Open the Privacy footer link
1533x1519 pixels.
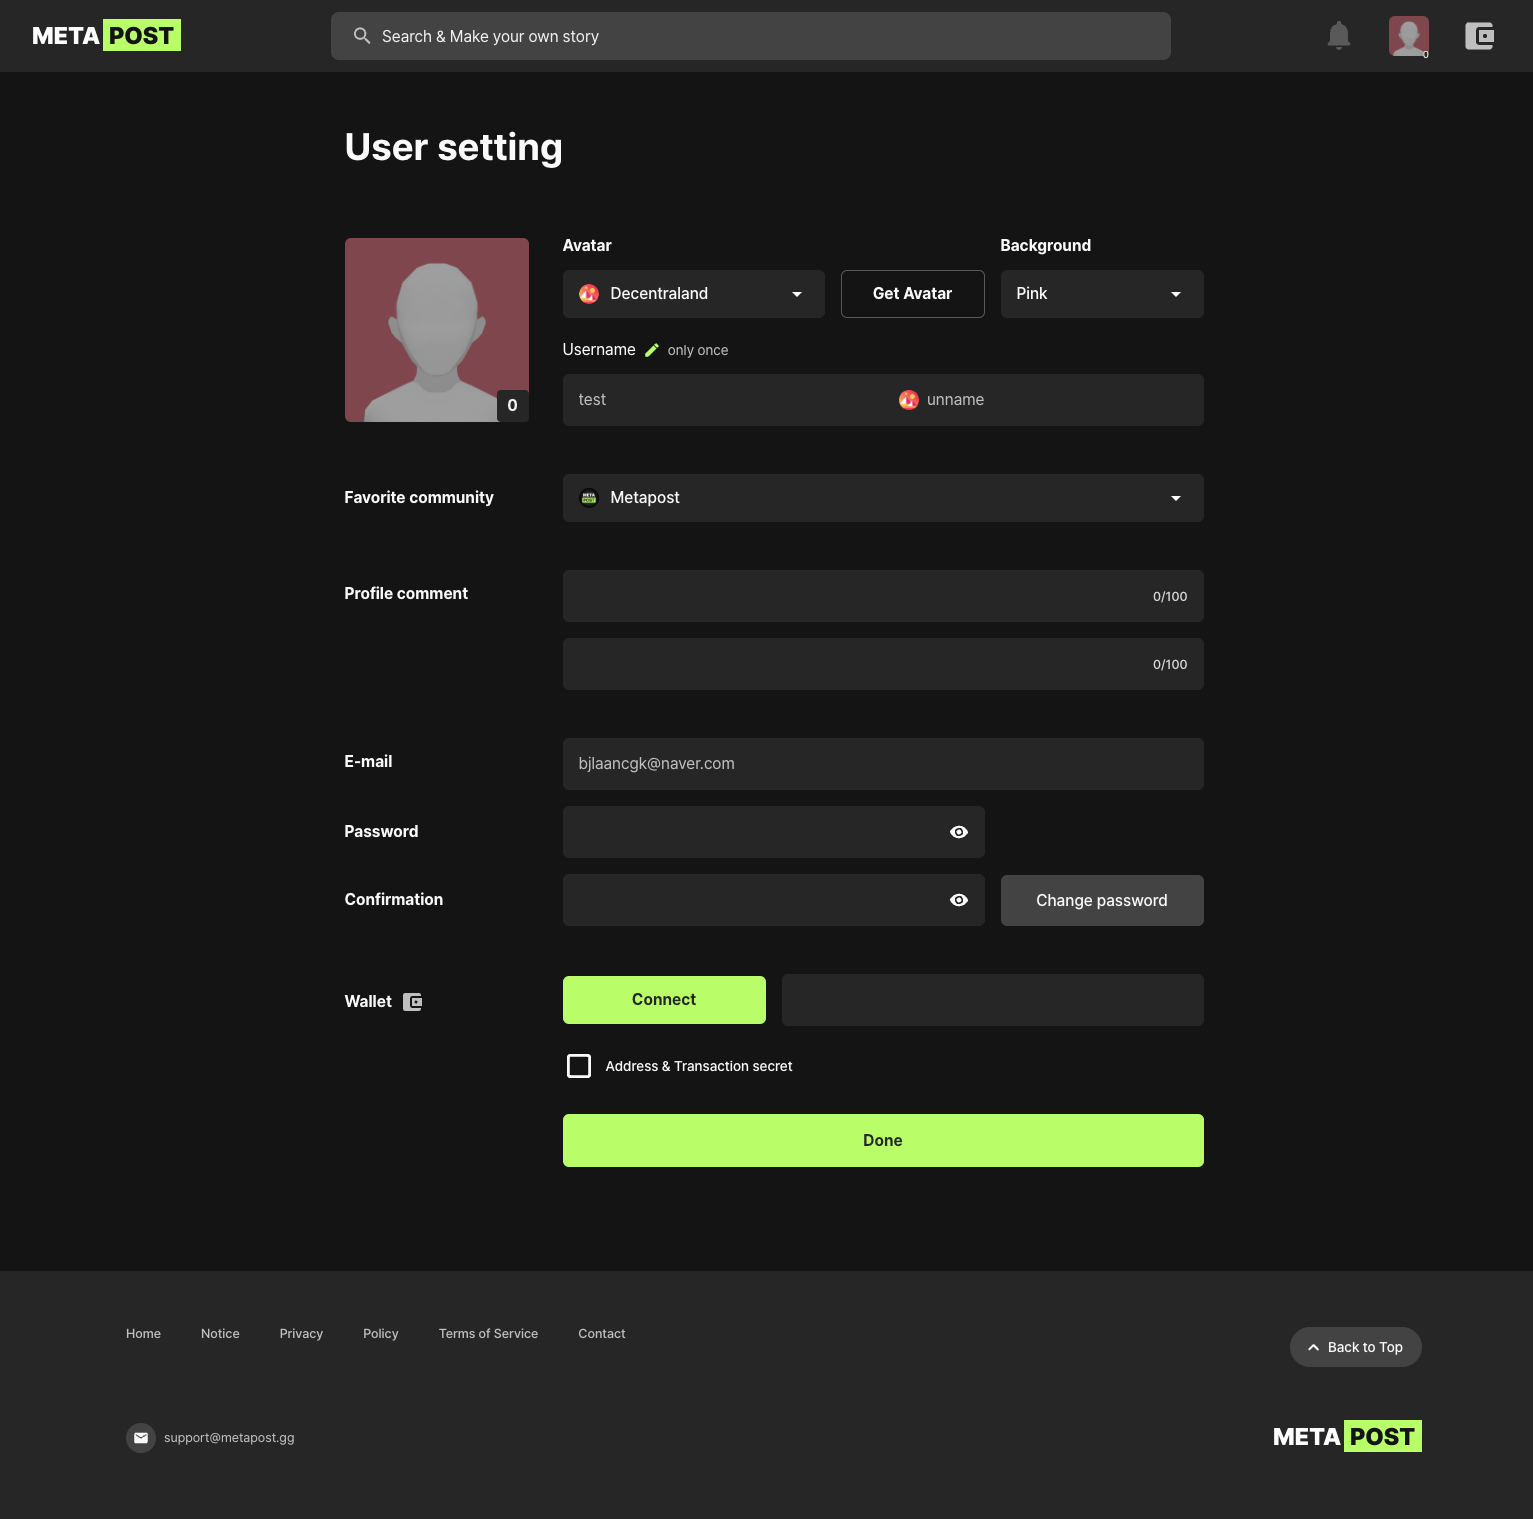301,1334
